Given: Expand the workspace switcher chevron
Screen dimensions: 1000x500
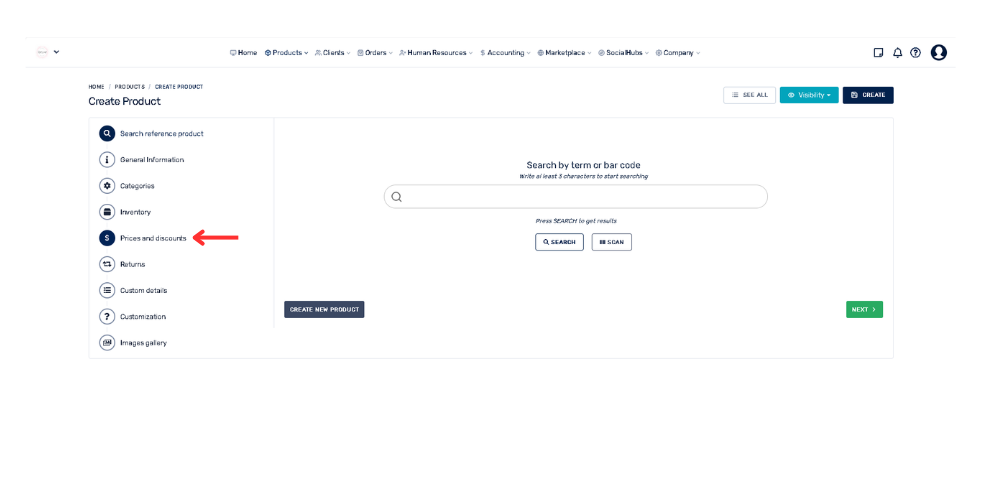Looking at the screenshot, I should tap(56, 52).
